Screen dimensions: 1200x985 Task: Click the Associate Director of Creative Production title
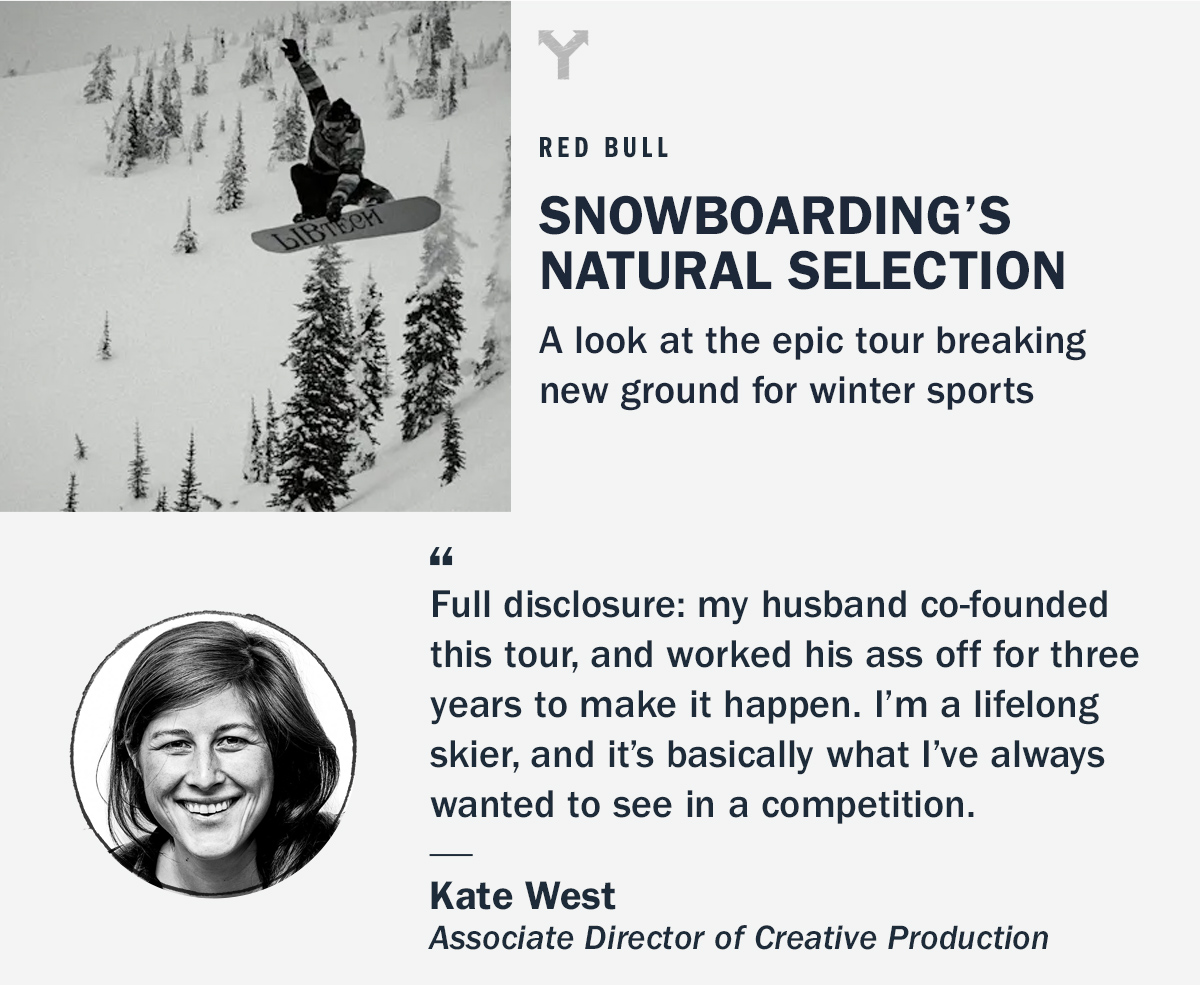(x=739, y=939)
